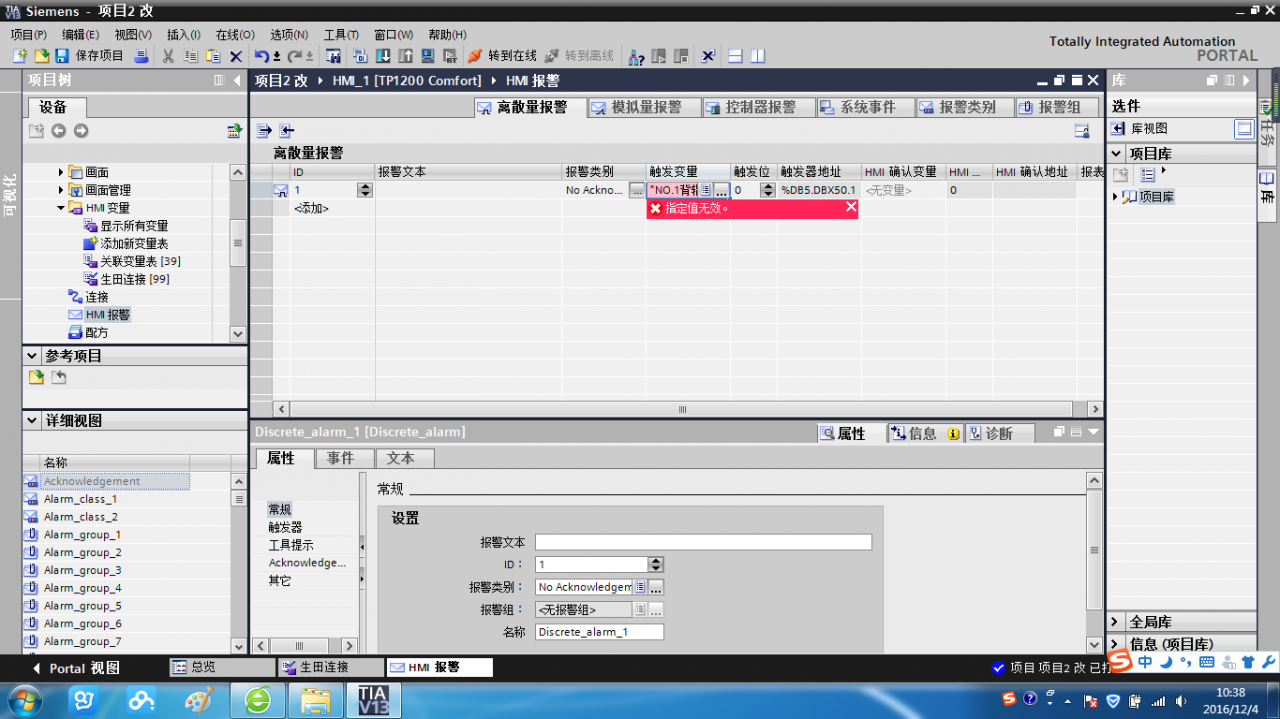Collapse the HMI 变量 tree node
Screen dimensions: 1280x719
pos(61,208)
